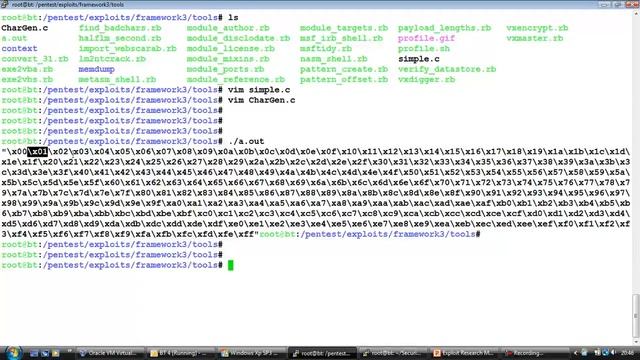Open the Windows Start orb
Viewport: 640px width, 360px height.
(x=13, y=352)
